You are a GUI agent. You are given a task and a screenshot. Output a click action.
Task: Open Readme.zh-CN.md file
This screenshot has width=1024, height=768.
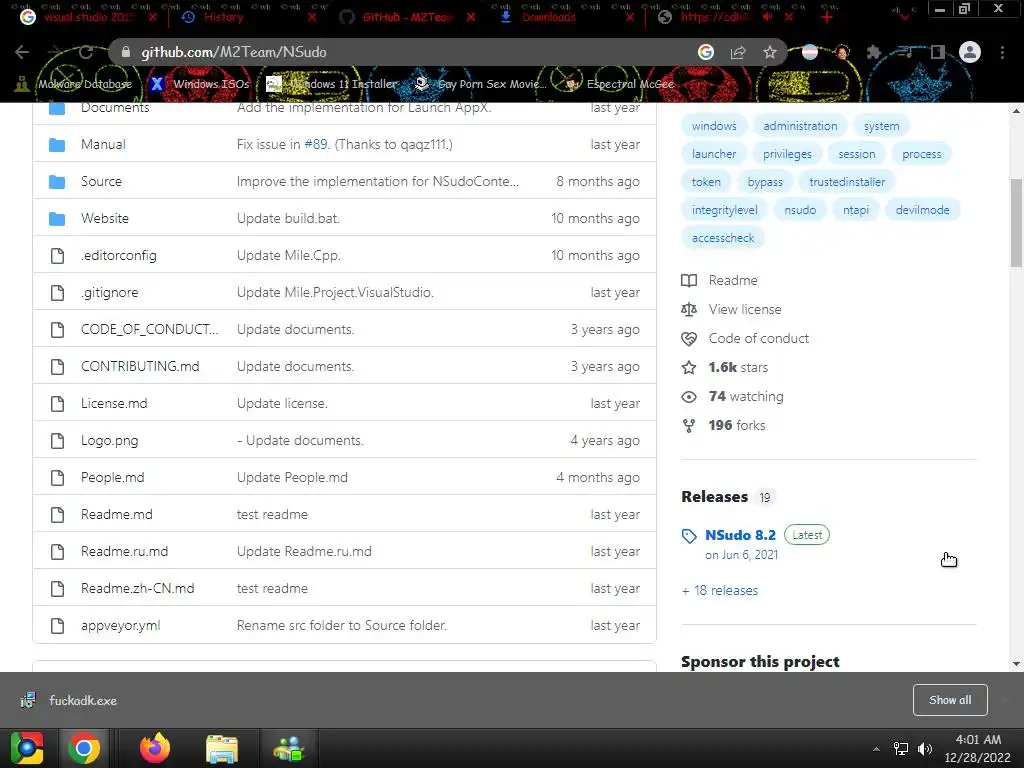(x=137, y=588)
